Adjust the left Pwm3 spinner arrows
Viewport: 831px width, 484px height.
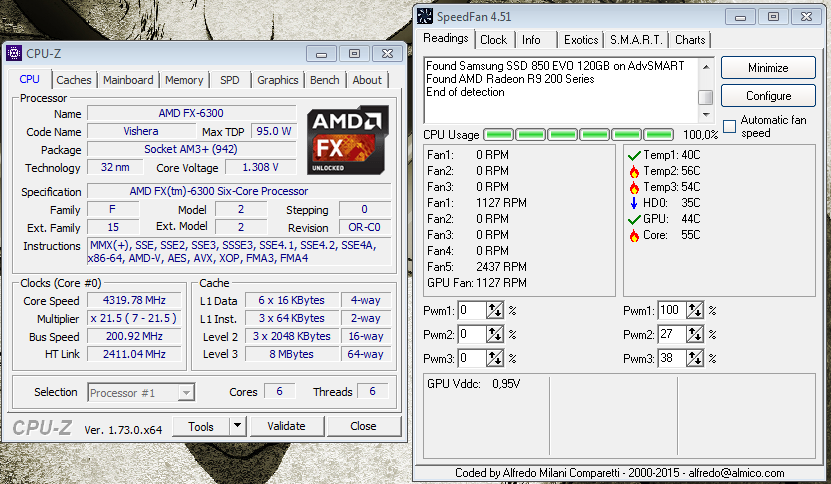click(x=494, y=358)
